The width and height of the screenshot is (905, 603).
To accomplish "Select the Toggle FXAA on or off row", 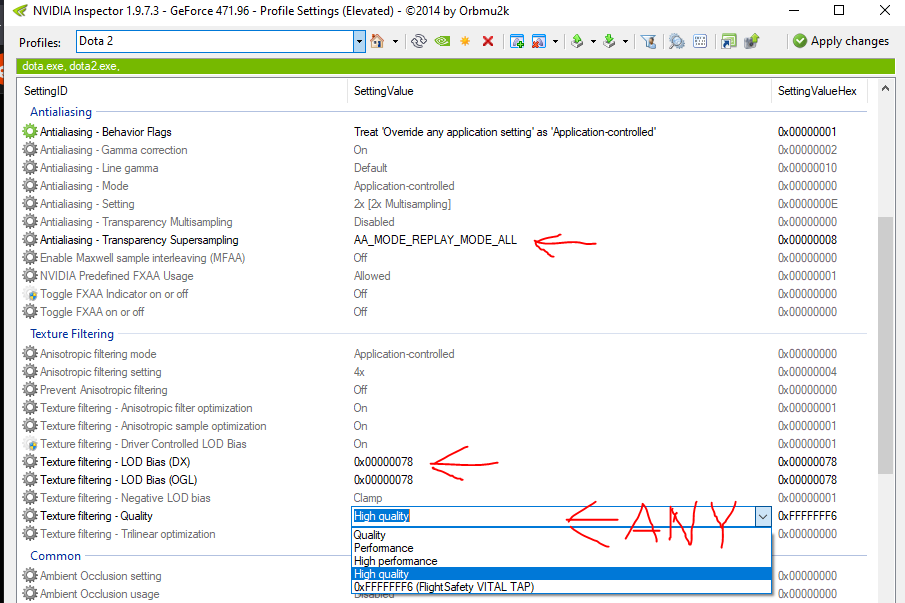I will tap(443, 312).
